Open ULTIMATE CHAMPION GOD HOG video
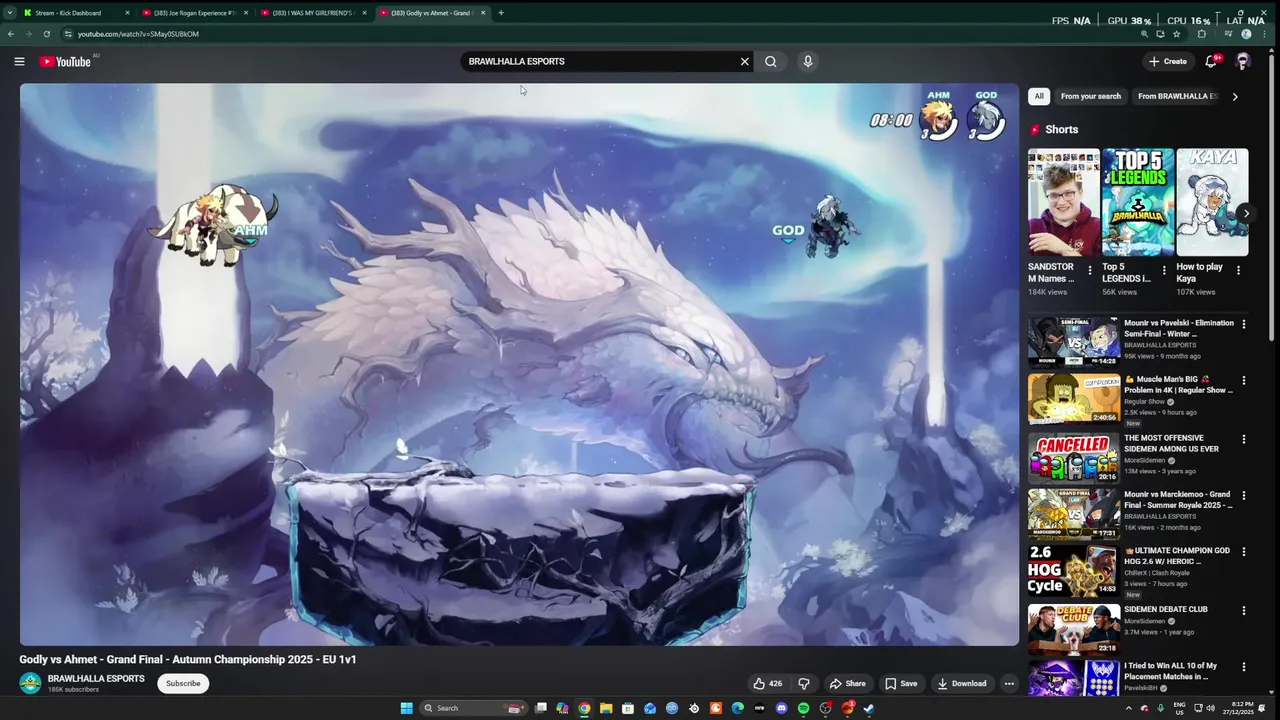The height and width of the screenshot is (720, 1280). point(1074,571)
